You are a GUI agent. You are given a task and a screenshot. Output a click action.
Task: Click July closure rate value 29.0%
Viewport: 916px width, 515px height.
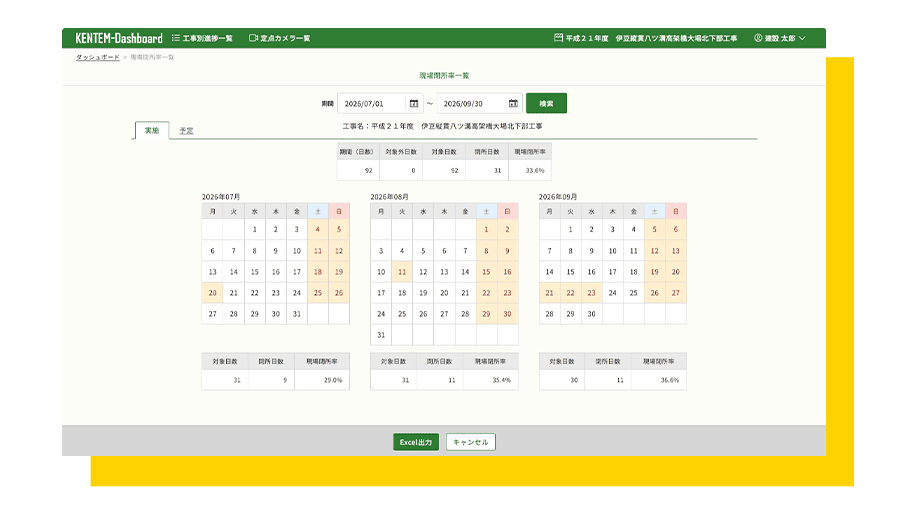(333, 380)
